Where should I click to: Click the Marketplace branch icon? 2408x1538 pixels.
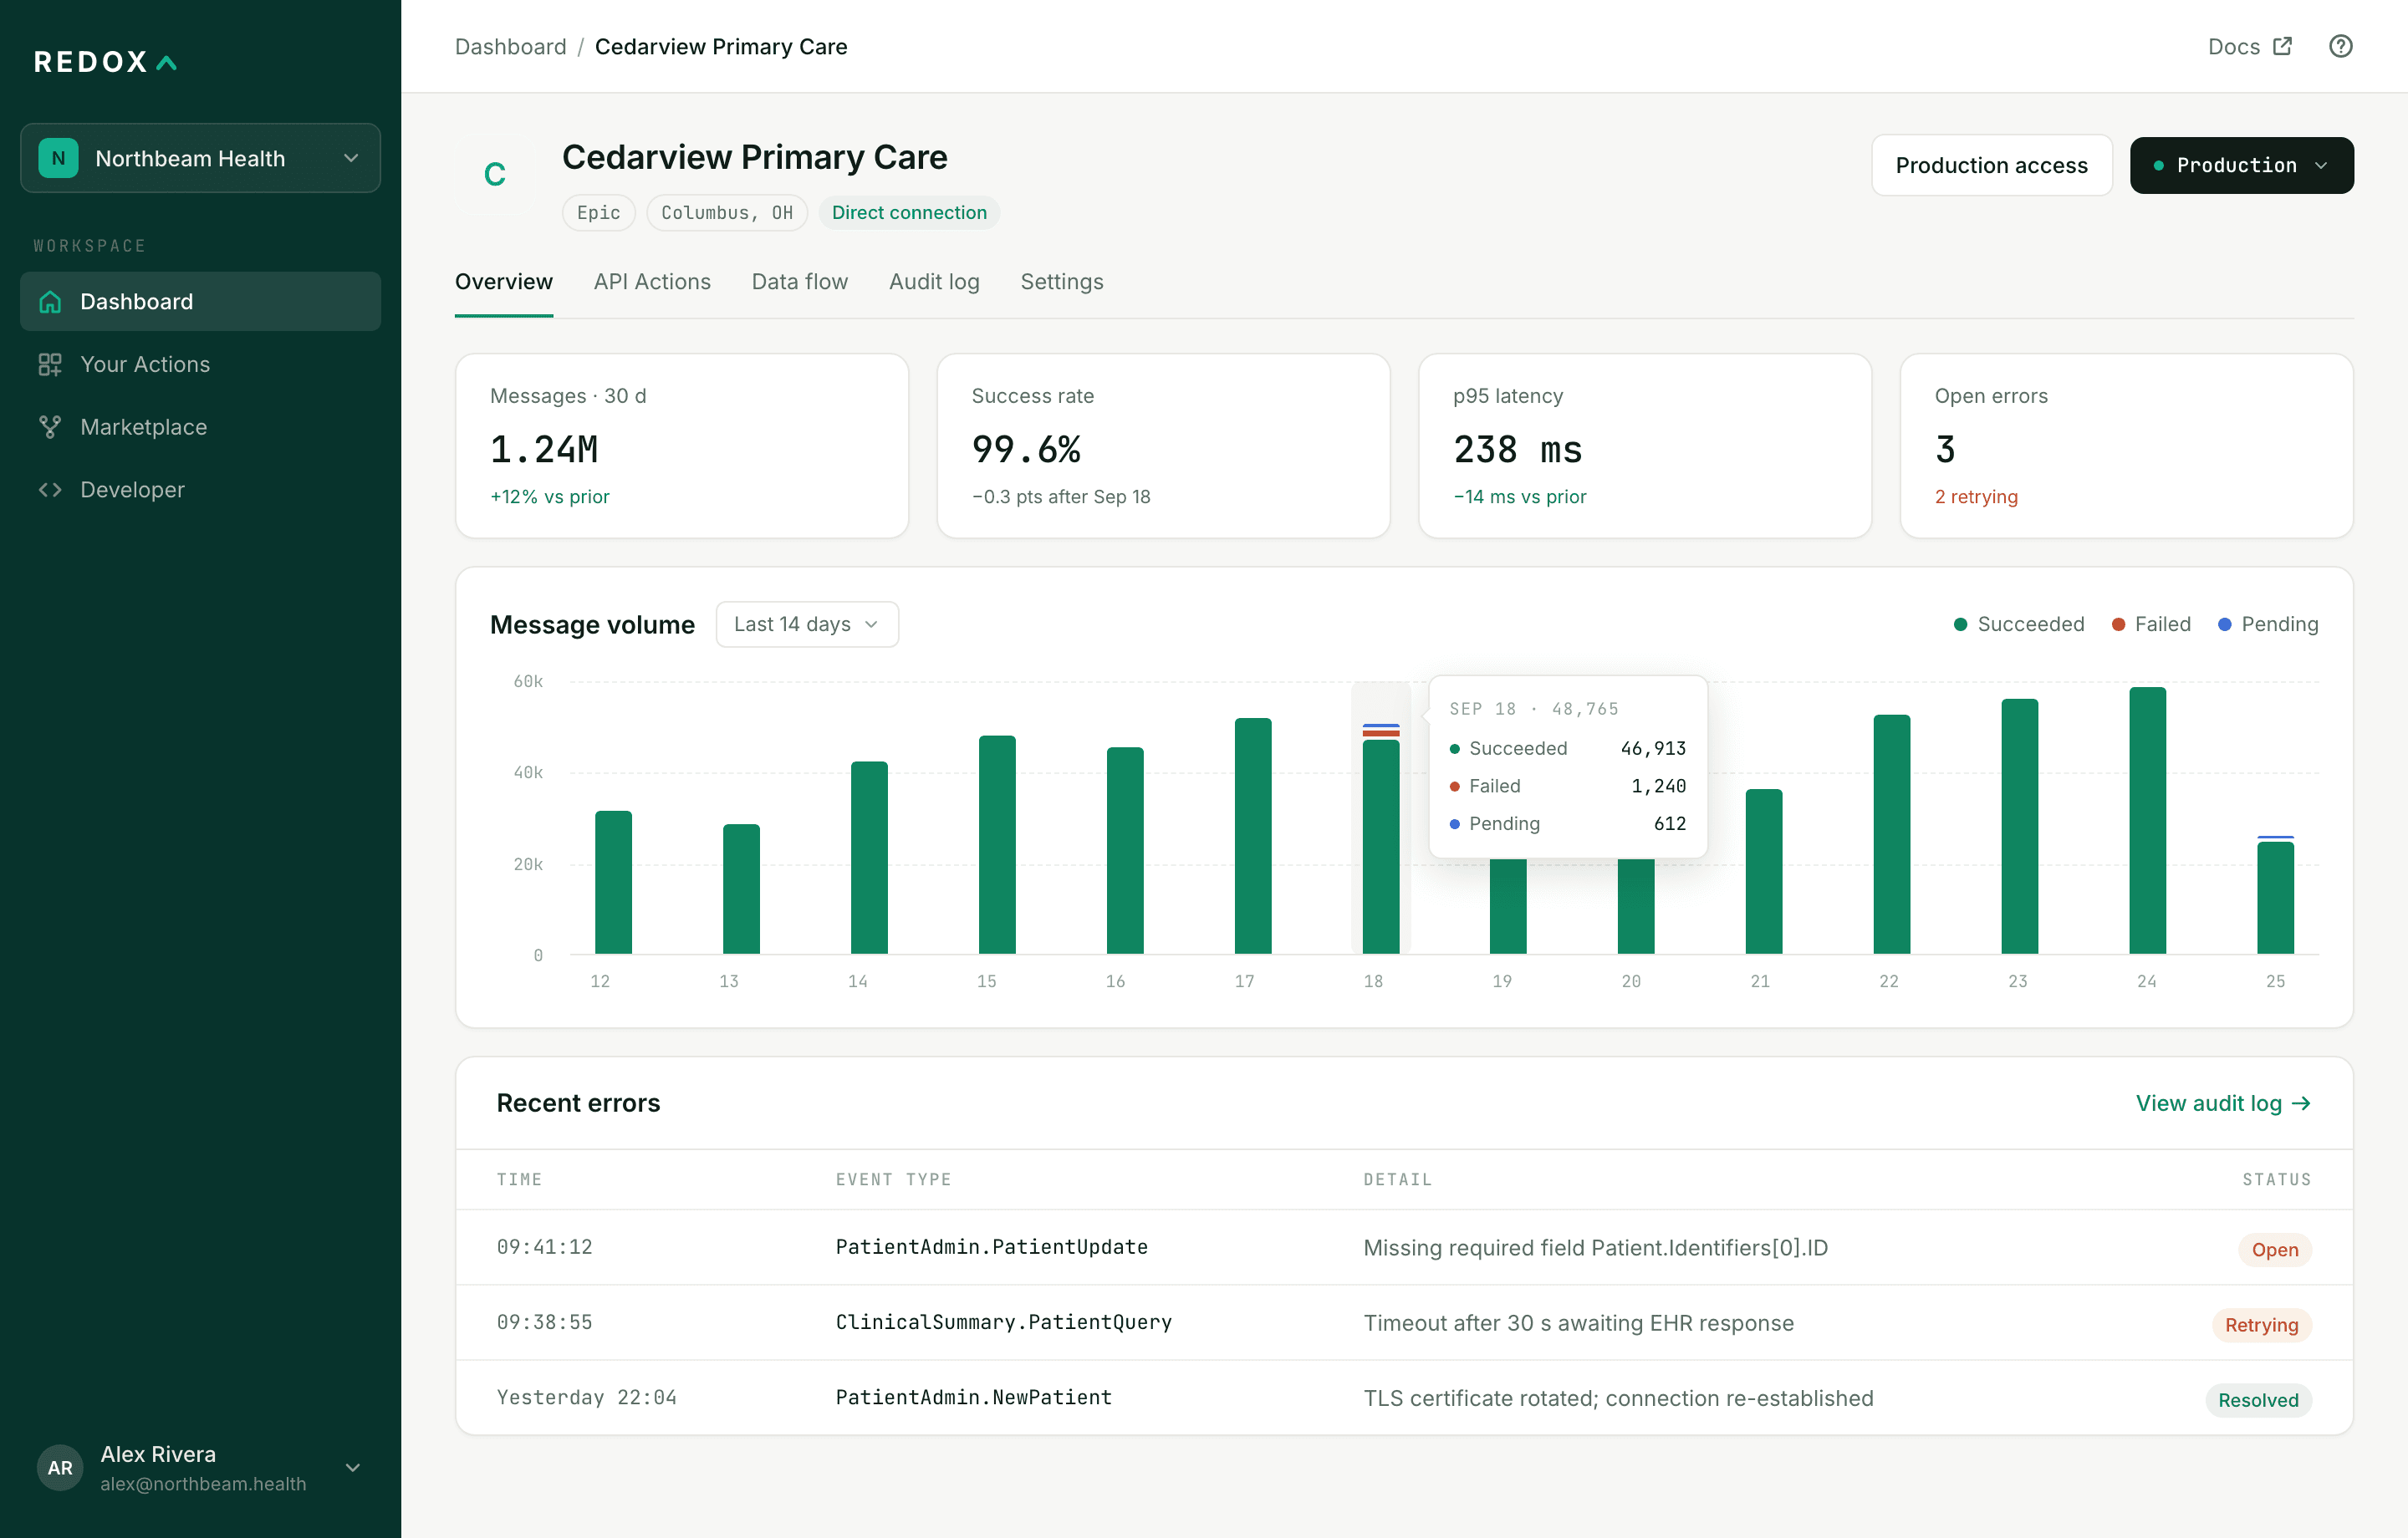coord(50,427)
